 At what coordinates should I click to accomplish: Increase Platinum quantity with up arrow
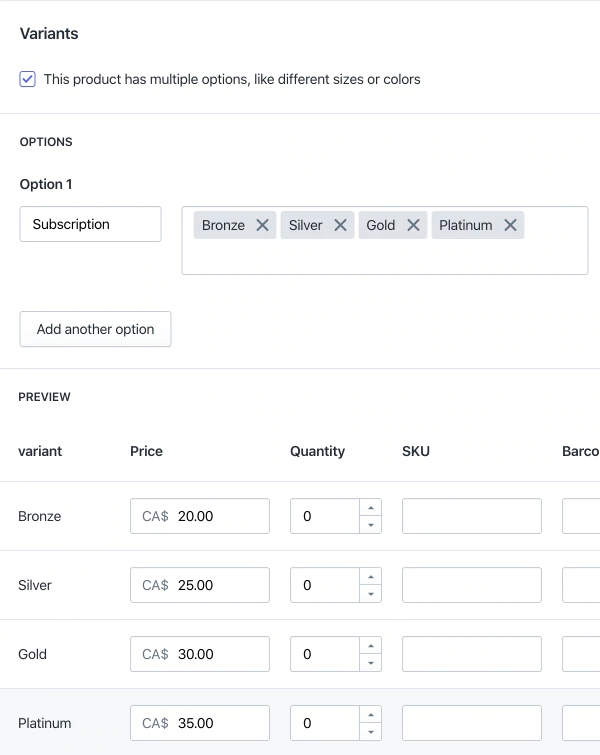point(371,715)
